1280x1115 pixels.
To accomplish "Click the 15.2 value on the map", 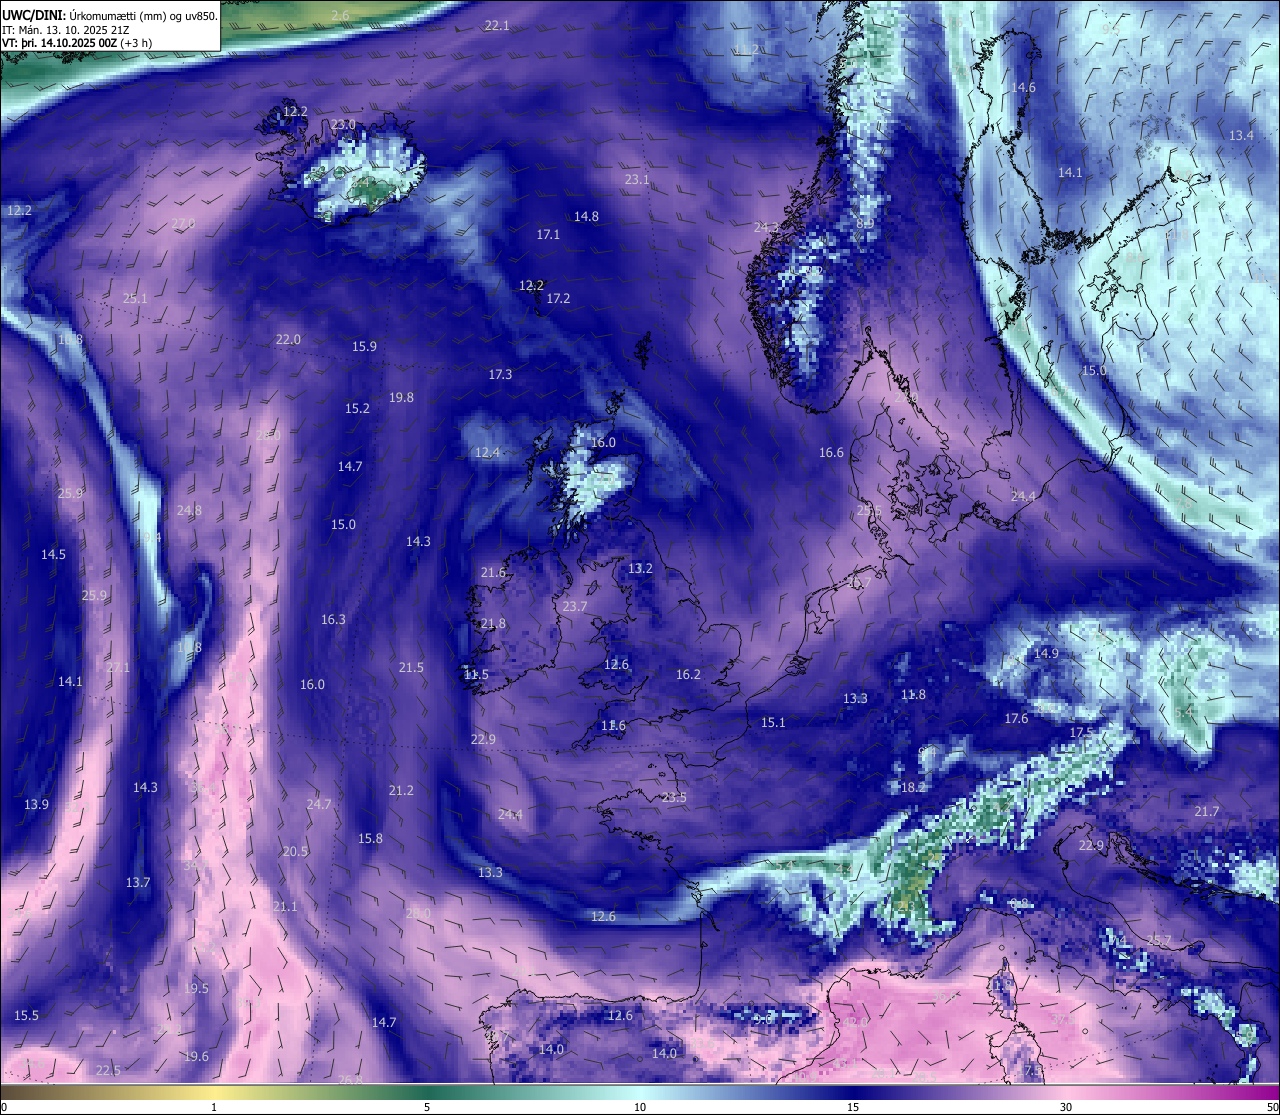I will coord(357,408).
